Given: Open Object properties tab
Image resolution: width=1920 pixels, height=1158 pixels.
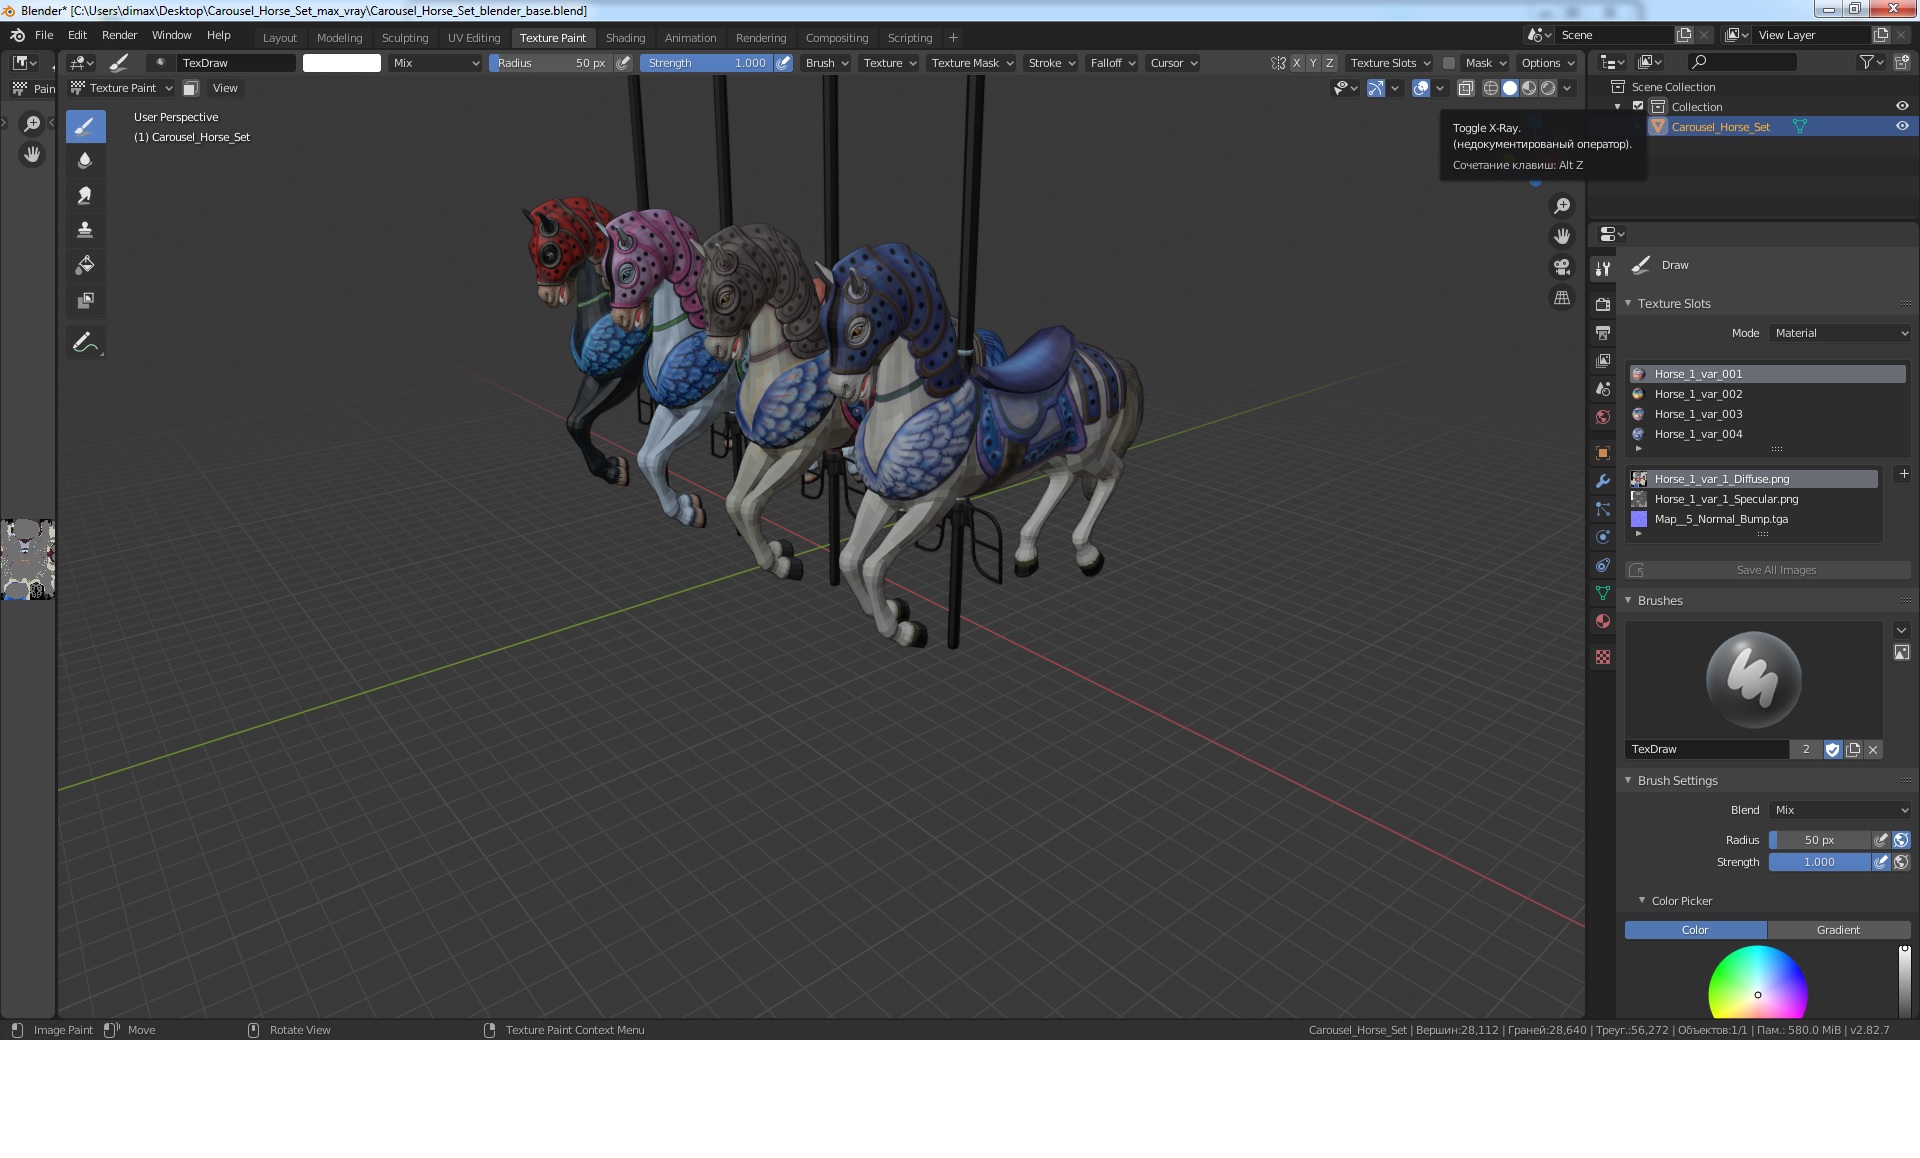Looking at the screenshot, I should [1603, 453].
